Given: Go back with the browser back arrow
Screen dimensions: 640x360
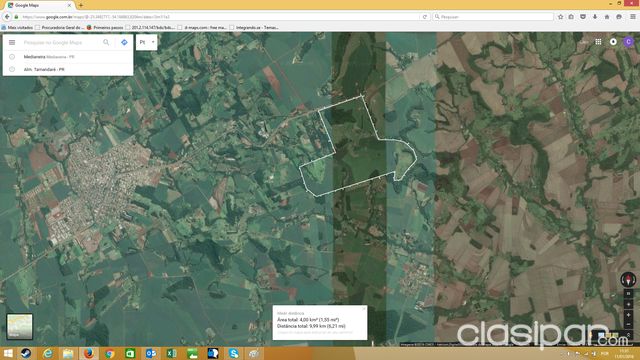Looking at the screenshot, I should [x=7, y=17].
